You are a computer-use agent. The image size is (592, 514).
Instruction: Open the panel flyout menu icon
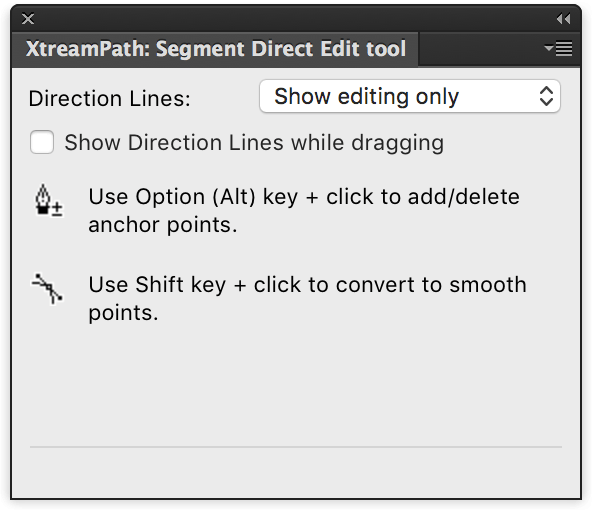(x=558, y=48)
